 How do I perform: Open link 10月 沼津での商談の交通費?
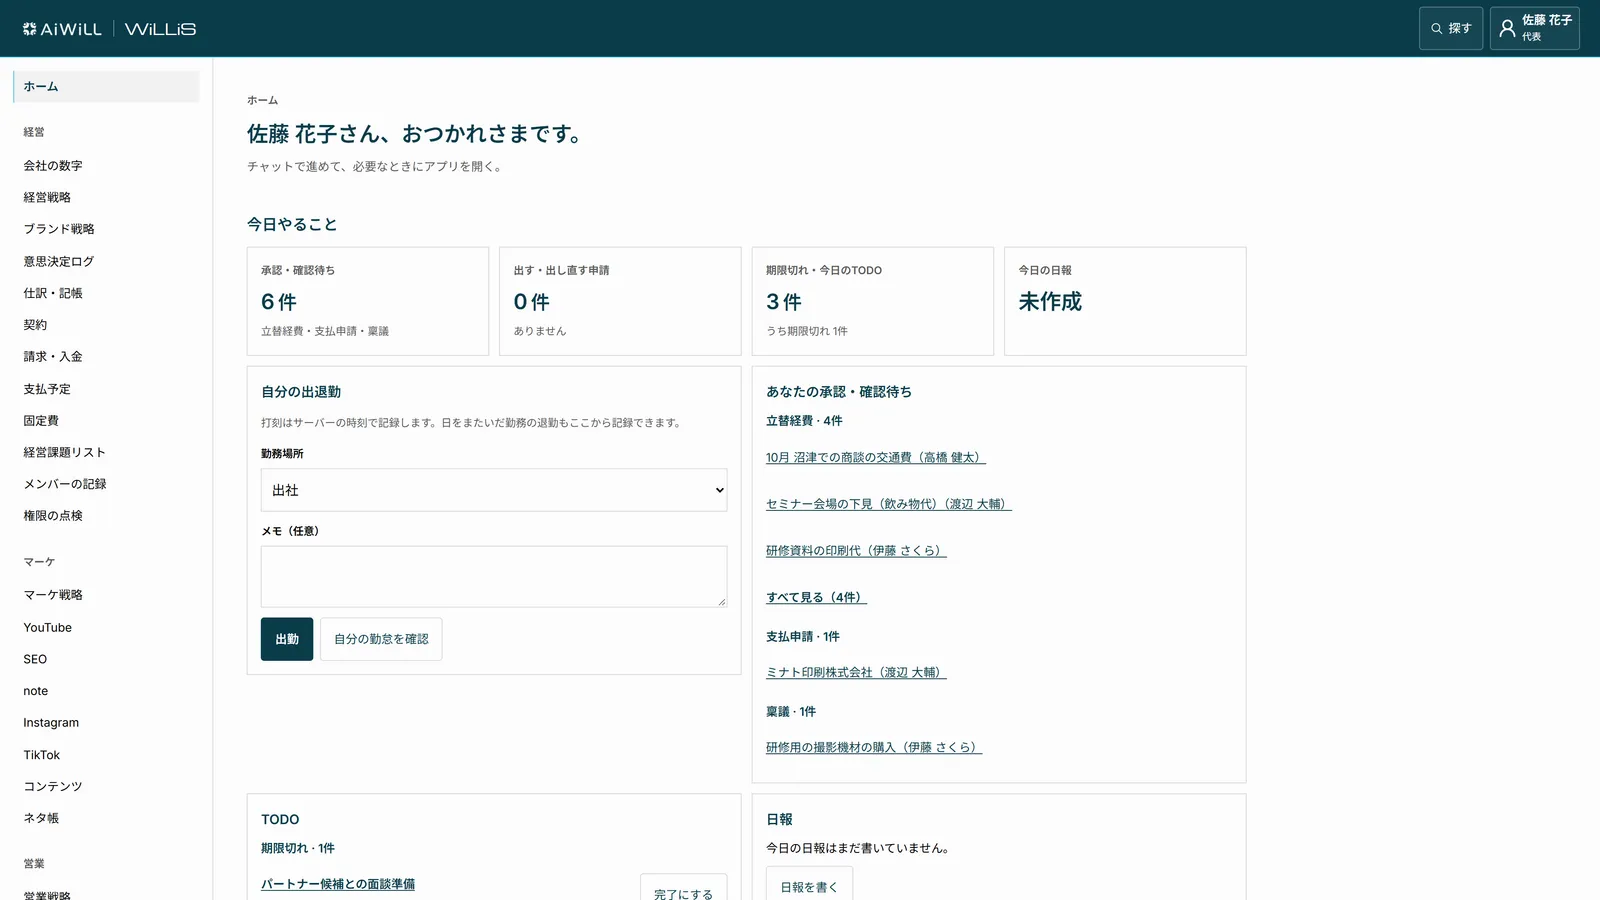click(876, 458)
